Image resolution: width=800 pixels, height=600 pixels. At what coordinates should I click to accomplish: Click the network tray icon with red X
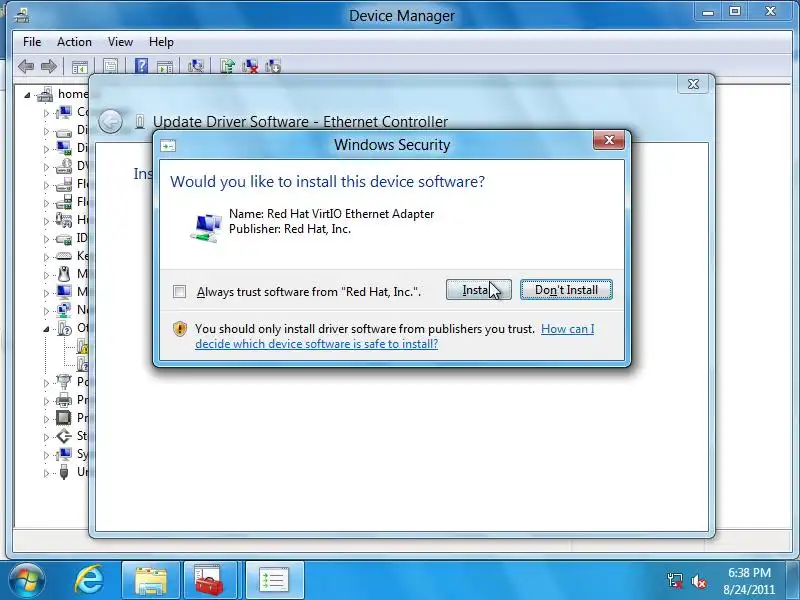pos(674,580)
